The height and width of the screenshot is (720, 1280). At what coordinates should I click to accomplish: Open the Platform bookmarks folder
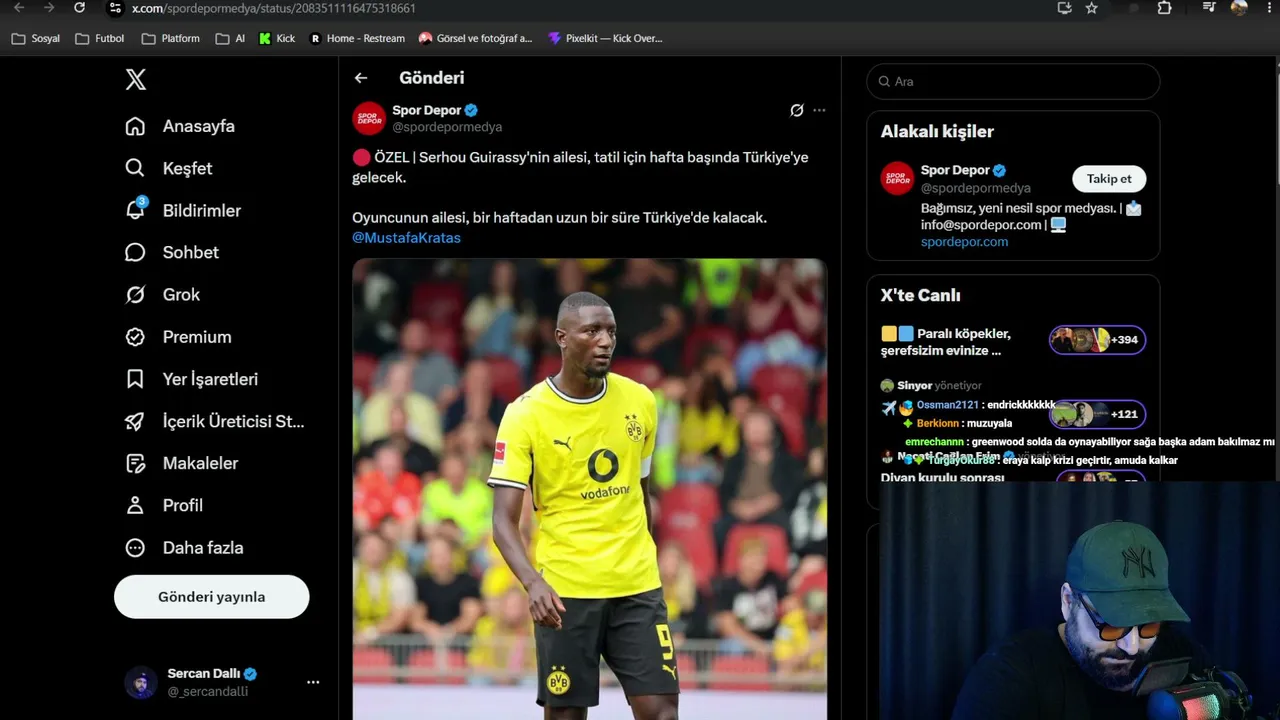[x=171, y=38]
